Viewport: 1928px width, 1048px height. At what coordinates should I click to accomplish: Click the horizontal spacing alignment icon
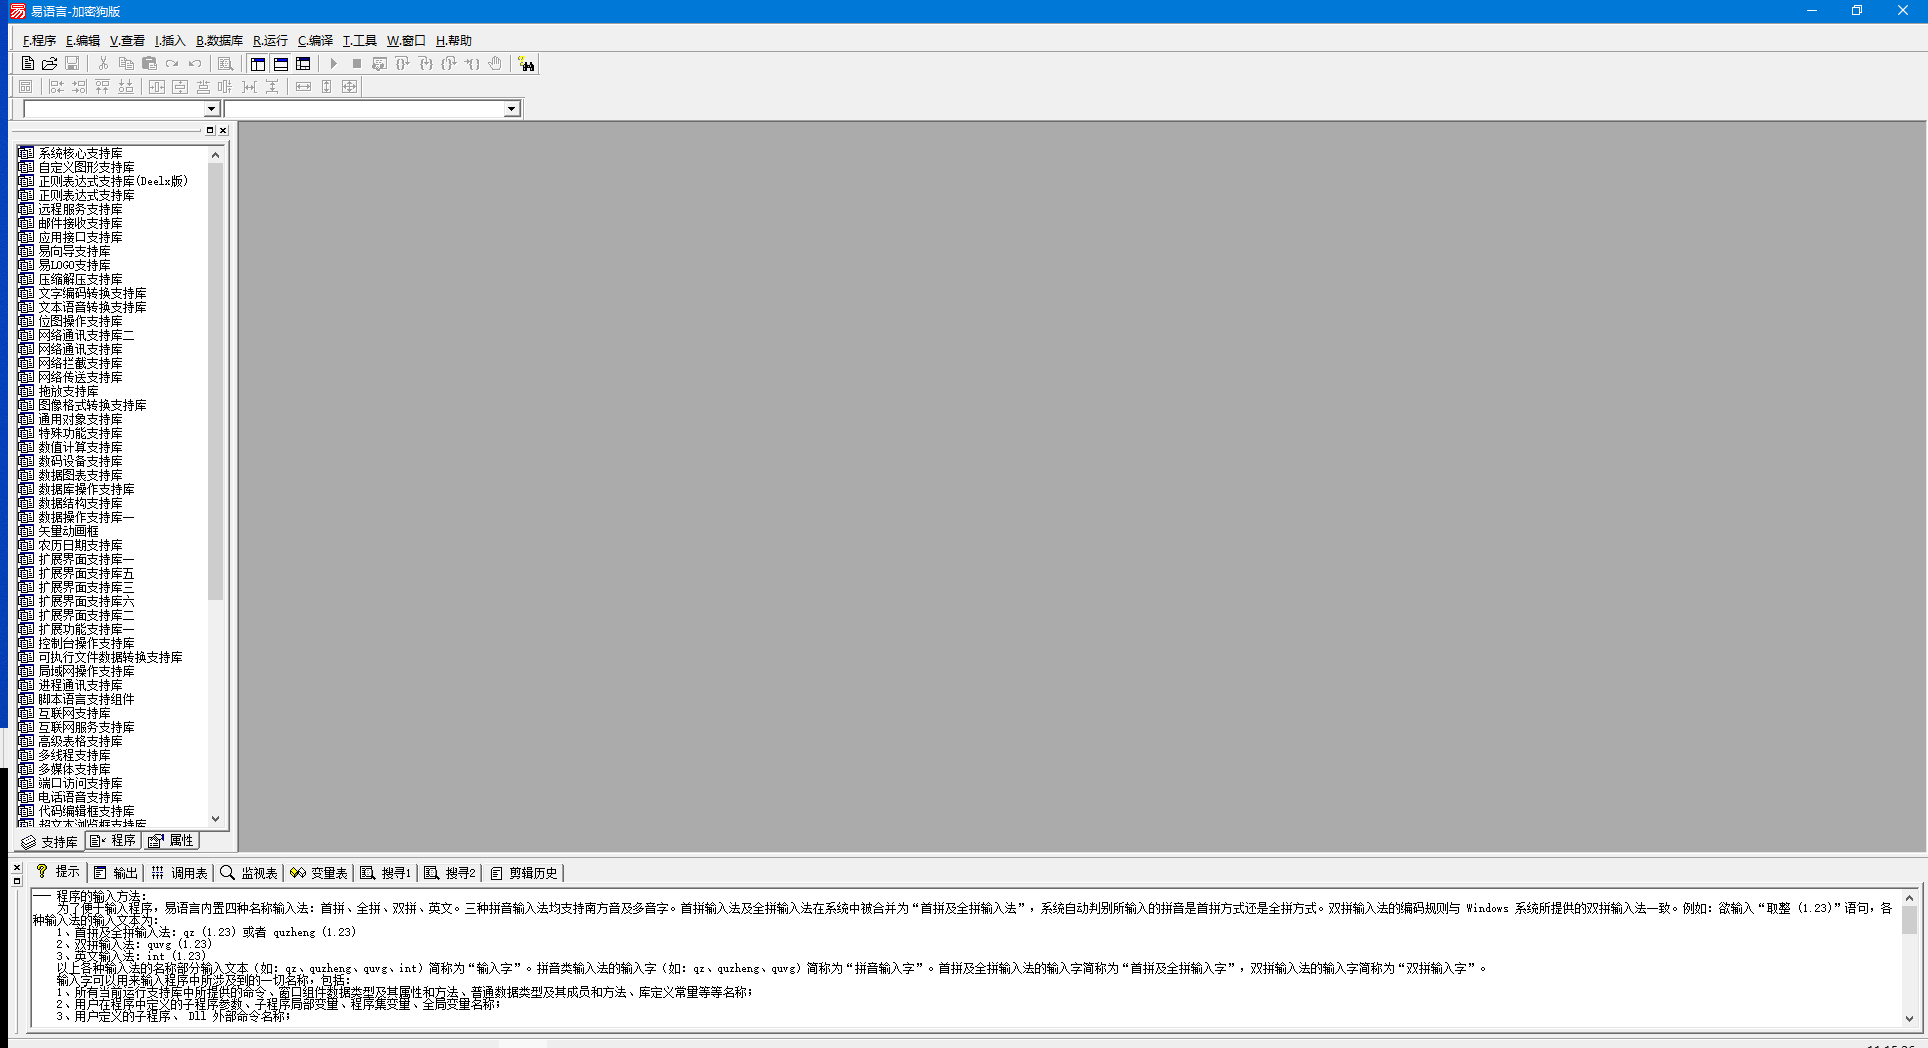pyautogui.click(x=248, y=86)
